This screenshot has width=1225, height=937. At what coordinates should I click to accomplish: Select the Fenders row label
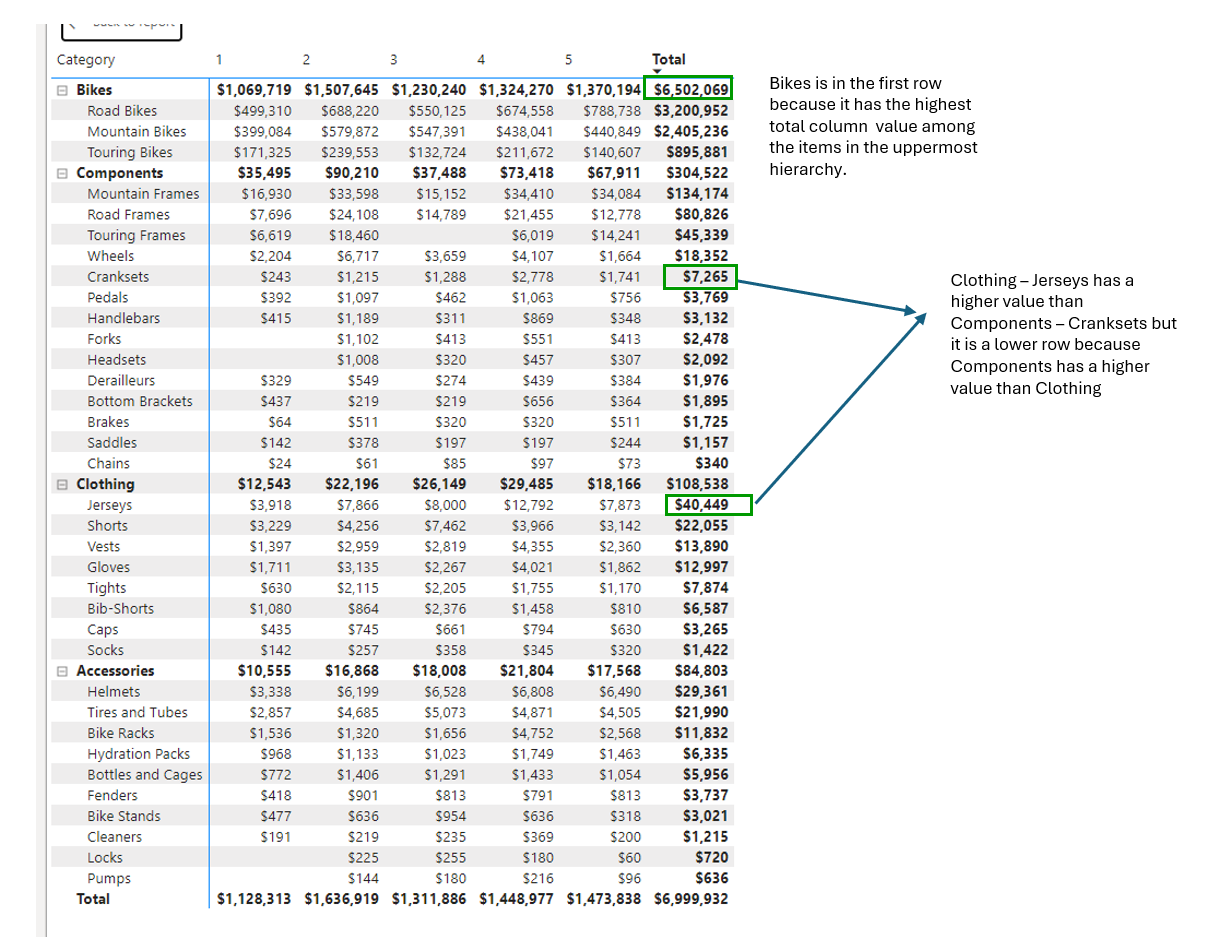point(112,796)
